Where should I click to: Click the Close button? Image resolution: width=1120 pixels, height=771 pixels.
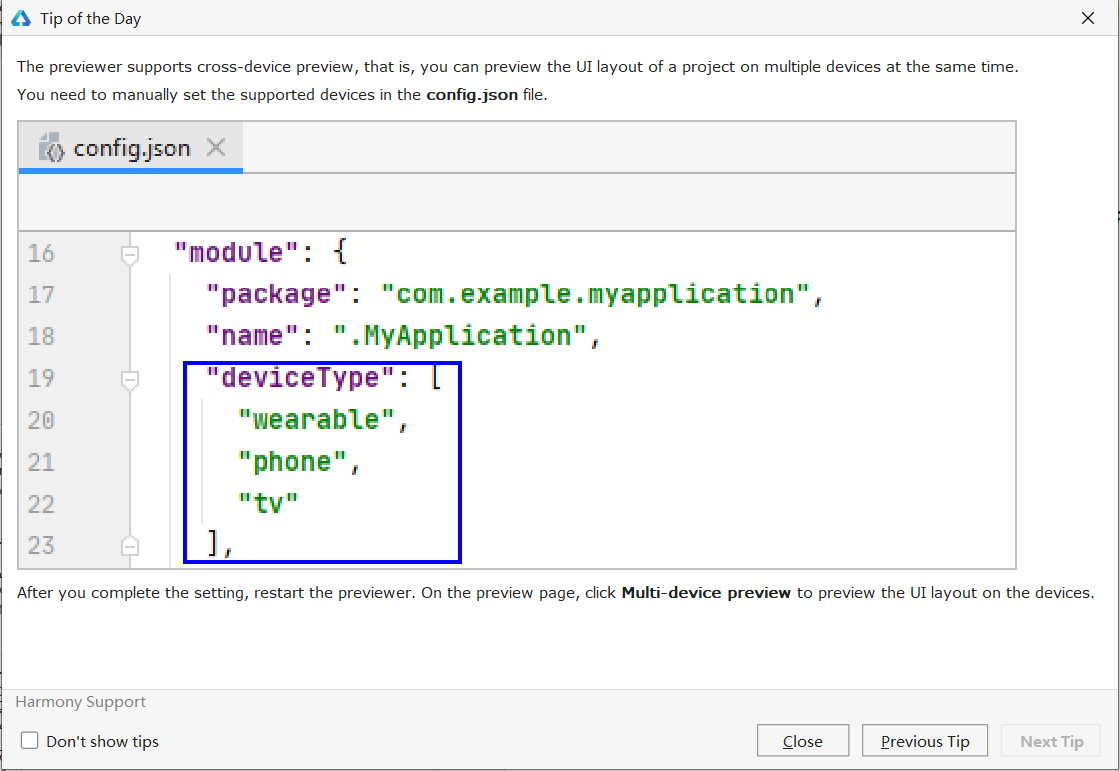(x=803, y=740)
